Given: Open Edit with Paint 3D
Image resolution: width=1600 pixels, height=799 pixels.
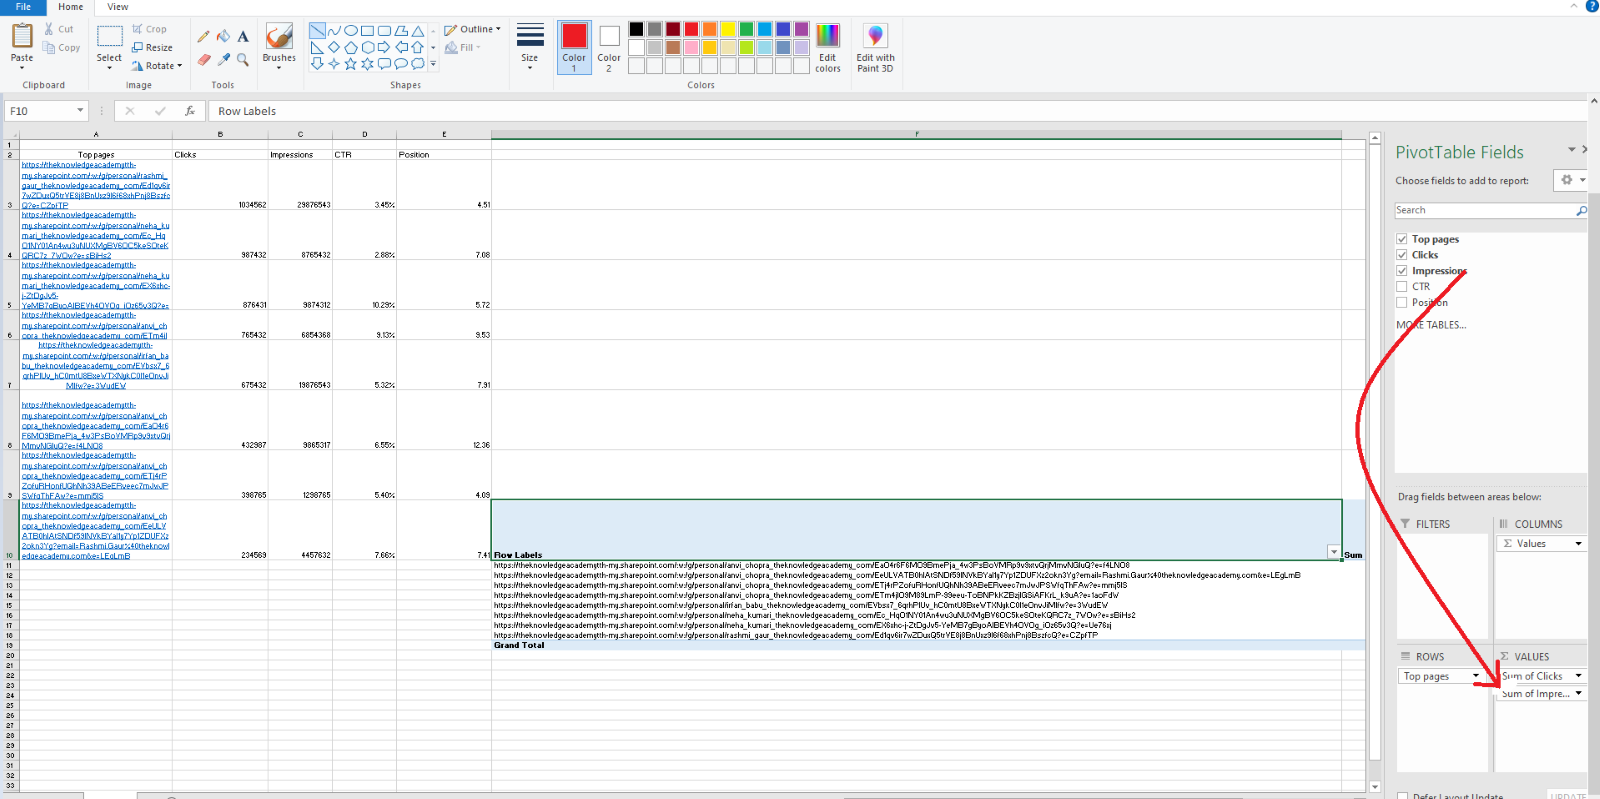Looking at the screenshot, I should [x=875, y=47].
